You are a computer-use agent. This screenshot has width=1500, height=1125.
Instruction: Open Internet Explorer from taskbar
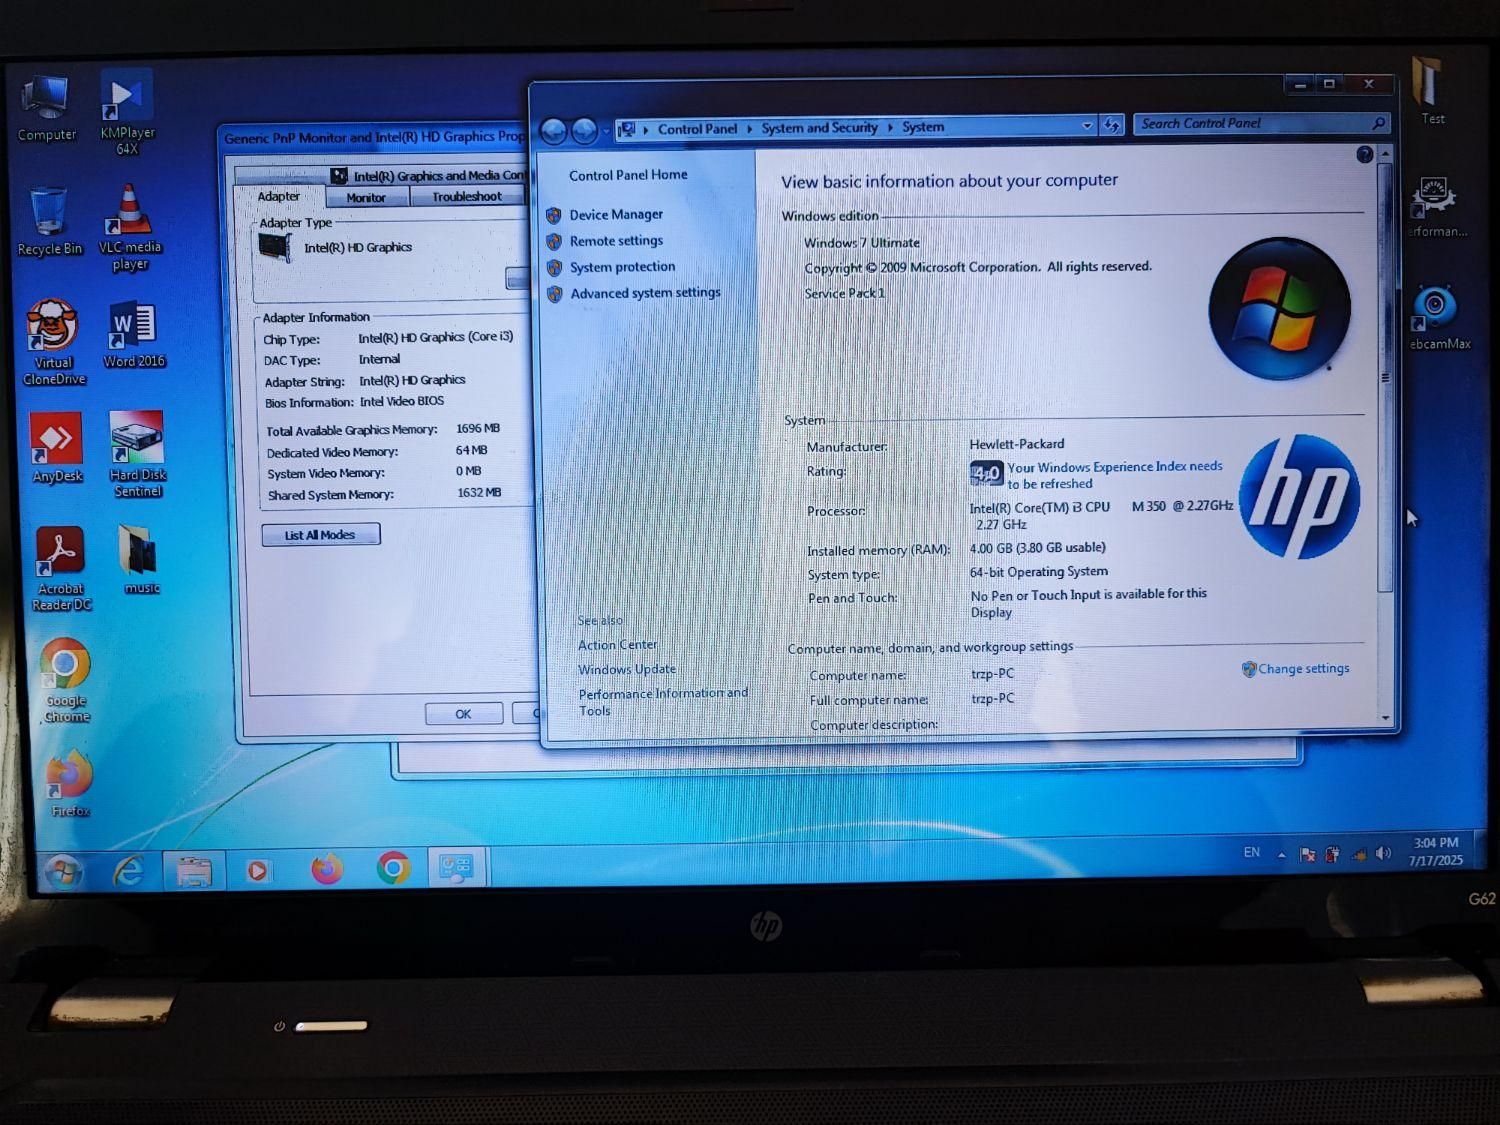[x=129, y=872]
